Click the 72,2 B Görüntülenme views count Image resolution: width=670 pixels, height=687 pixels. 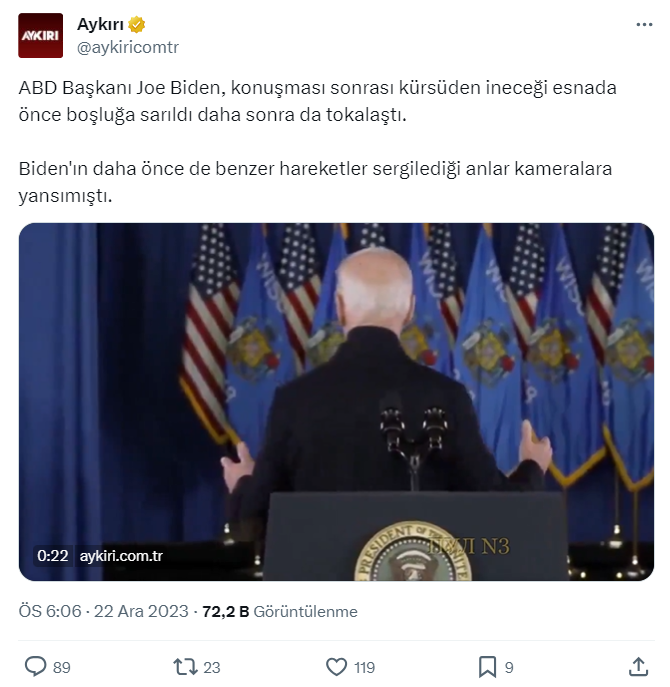click(x=280, y=611)
